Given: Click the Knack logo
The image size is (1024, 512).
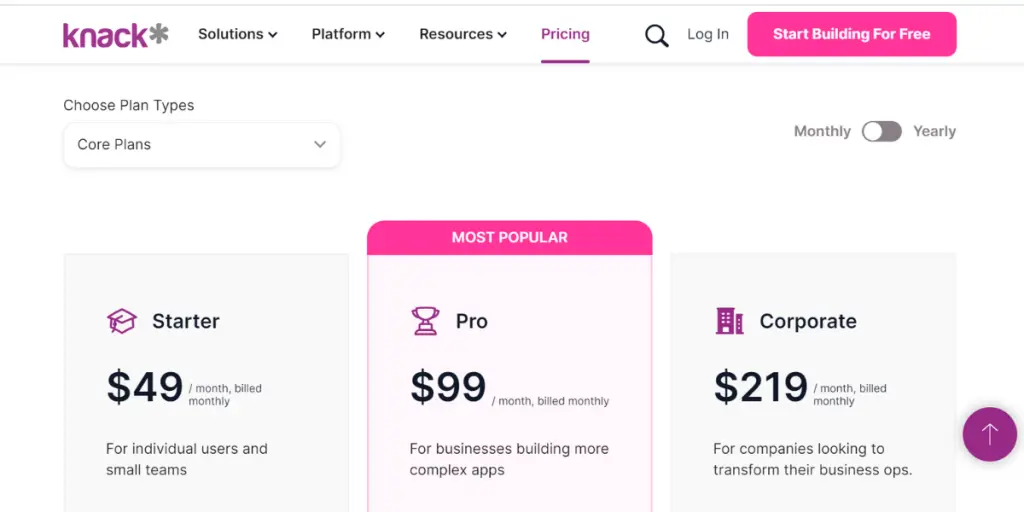Looking at the screenshot, I should (x=116, y=35).
